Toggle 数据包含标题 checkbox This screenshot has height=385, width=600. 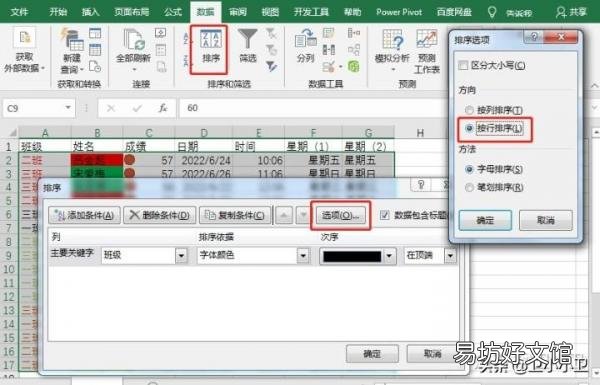[x=385, y=215]
